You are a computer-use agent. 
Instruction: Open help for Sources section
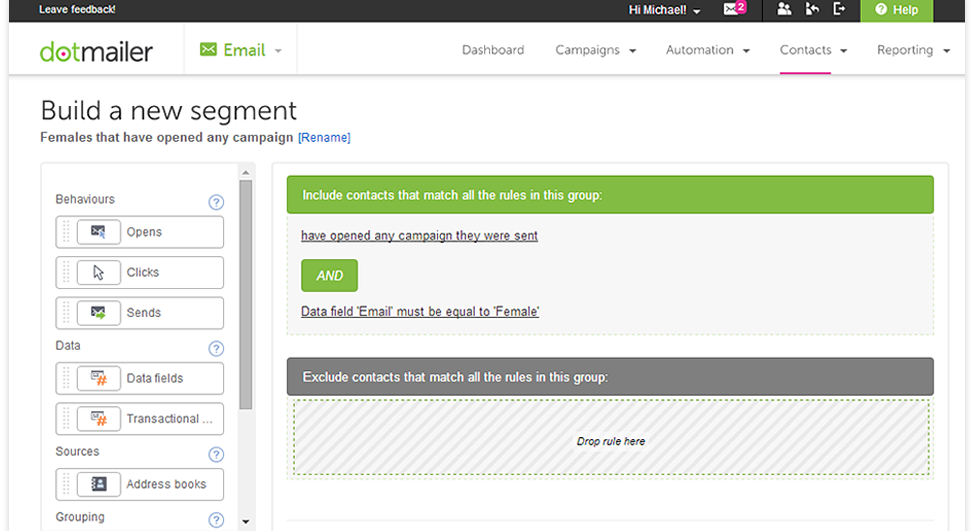tap(216, 454)
